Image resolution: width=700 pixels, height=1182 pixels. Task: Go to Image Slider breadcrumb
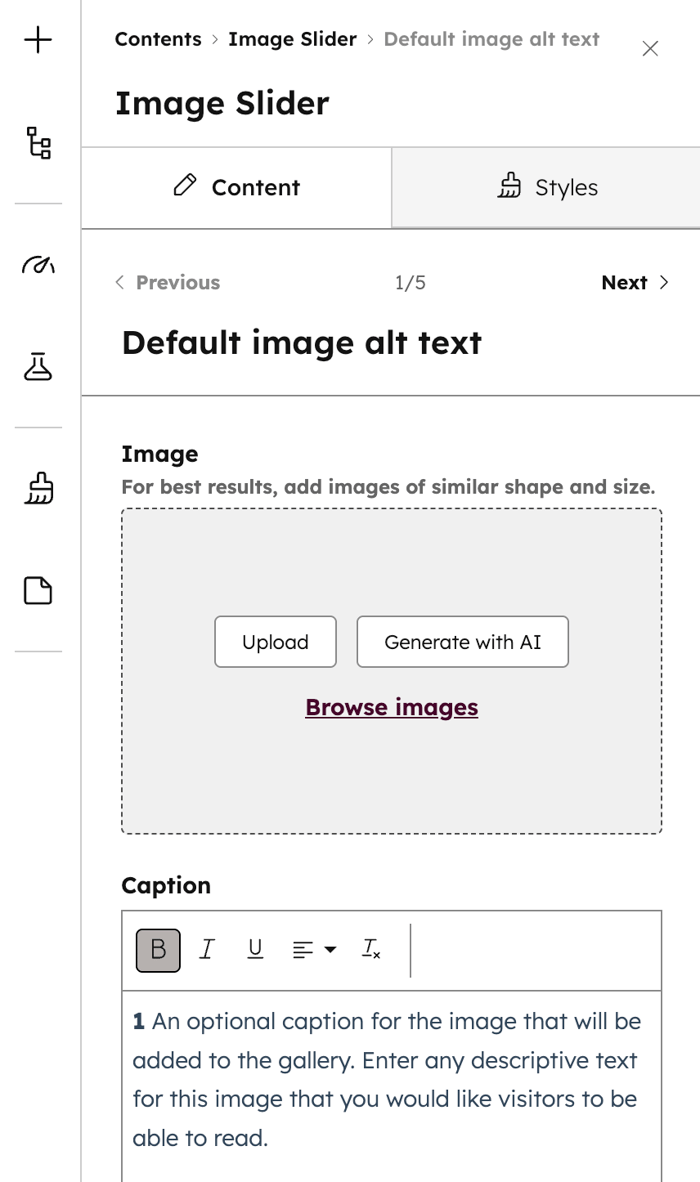292,39
